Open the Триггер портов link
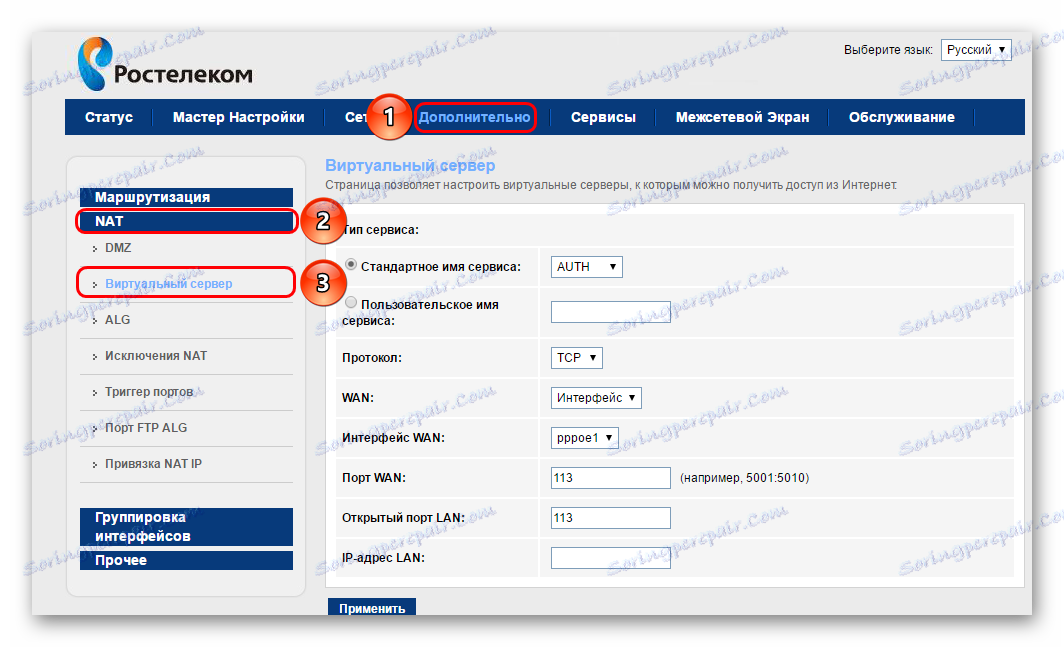The height and width of the screenshot is (647, 1064). pos(149,392)
